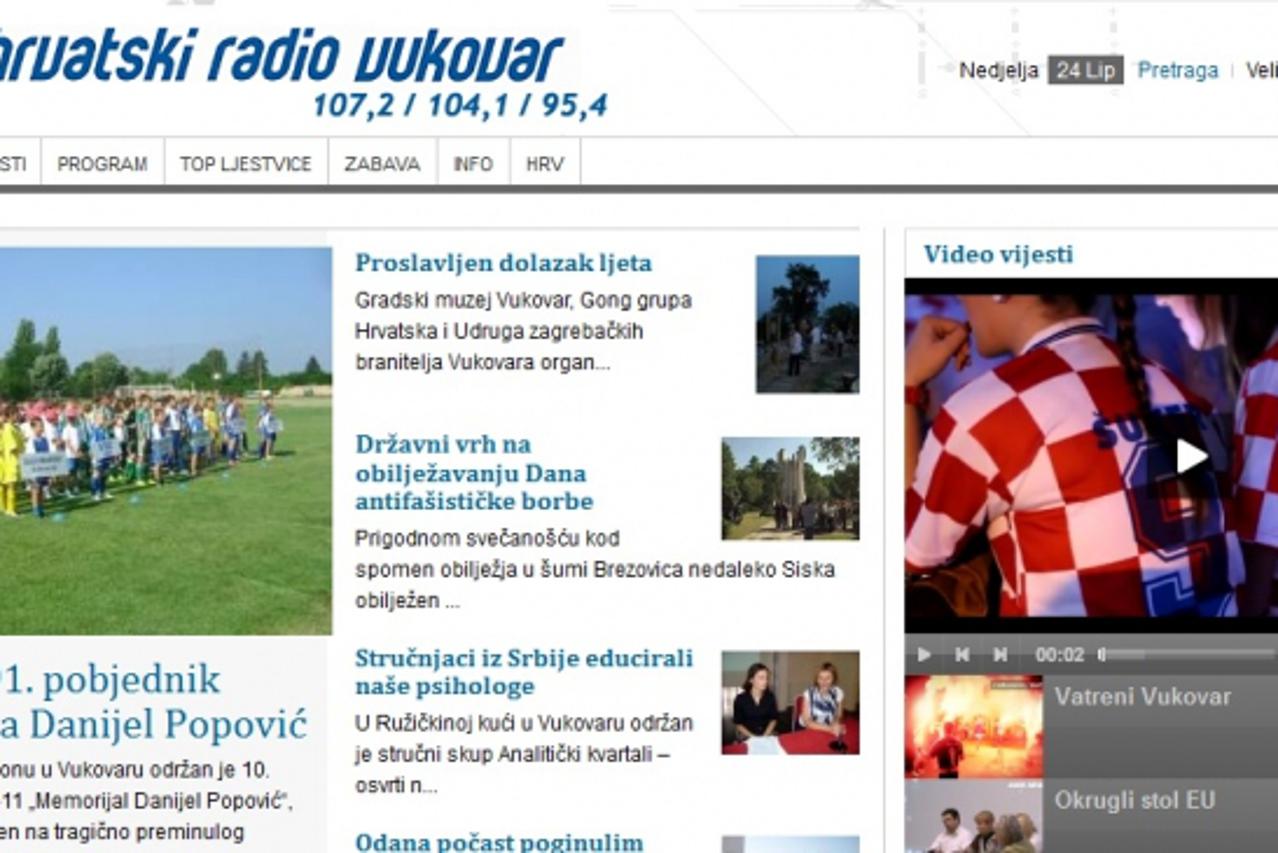Click the play icon in the player control bar
1278x853 pixels.
point(924,654)
